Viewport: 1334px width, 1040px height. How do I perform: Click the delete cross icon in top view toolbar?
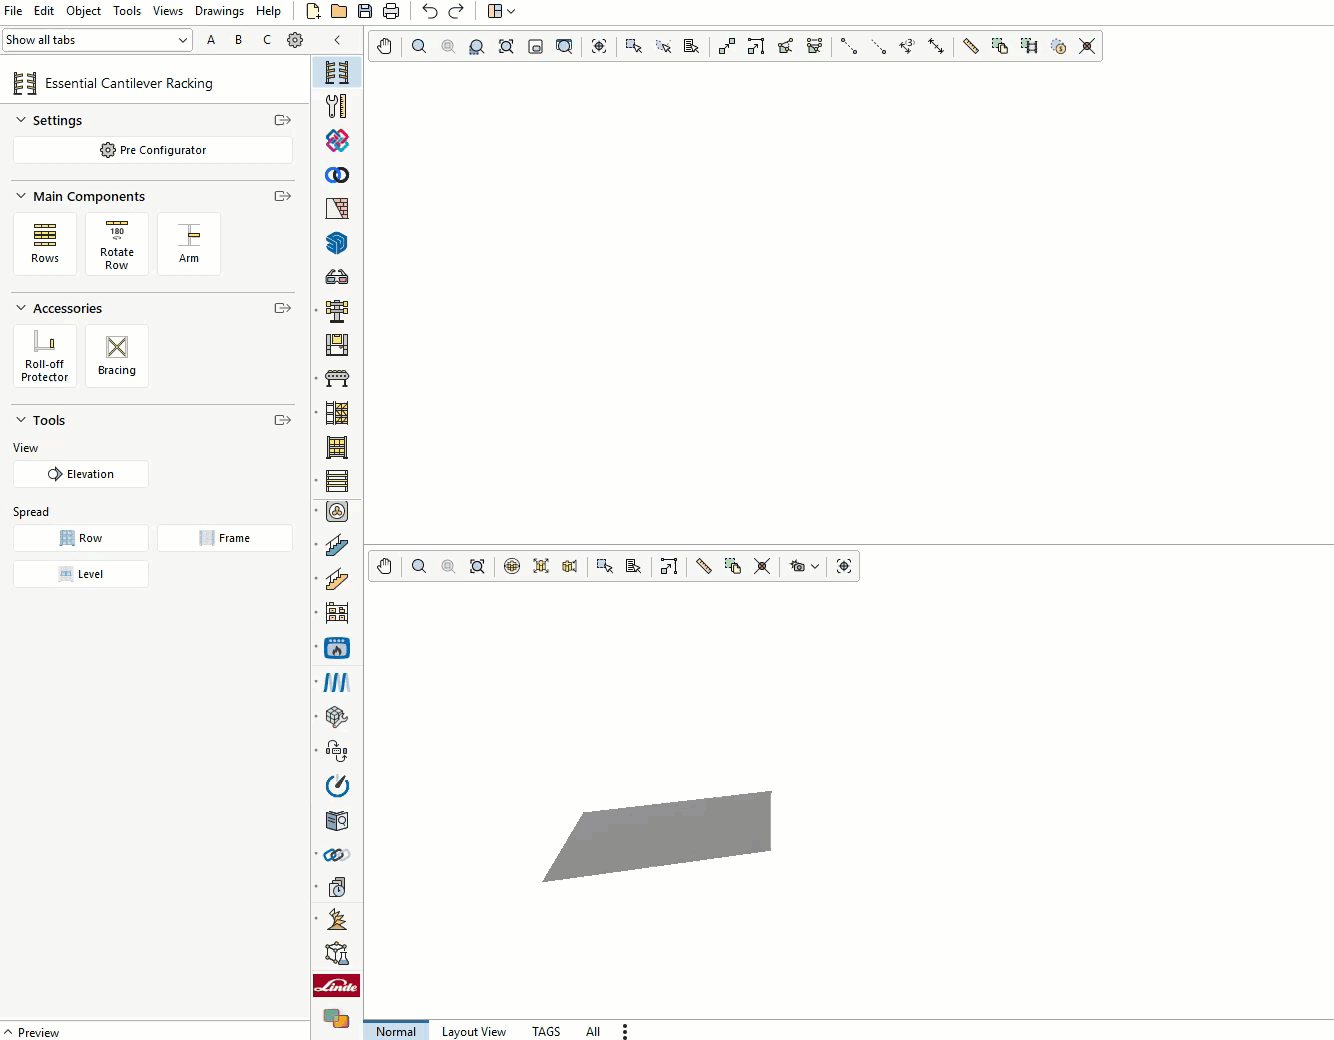coord(1087,46)
